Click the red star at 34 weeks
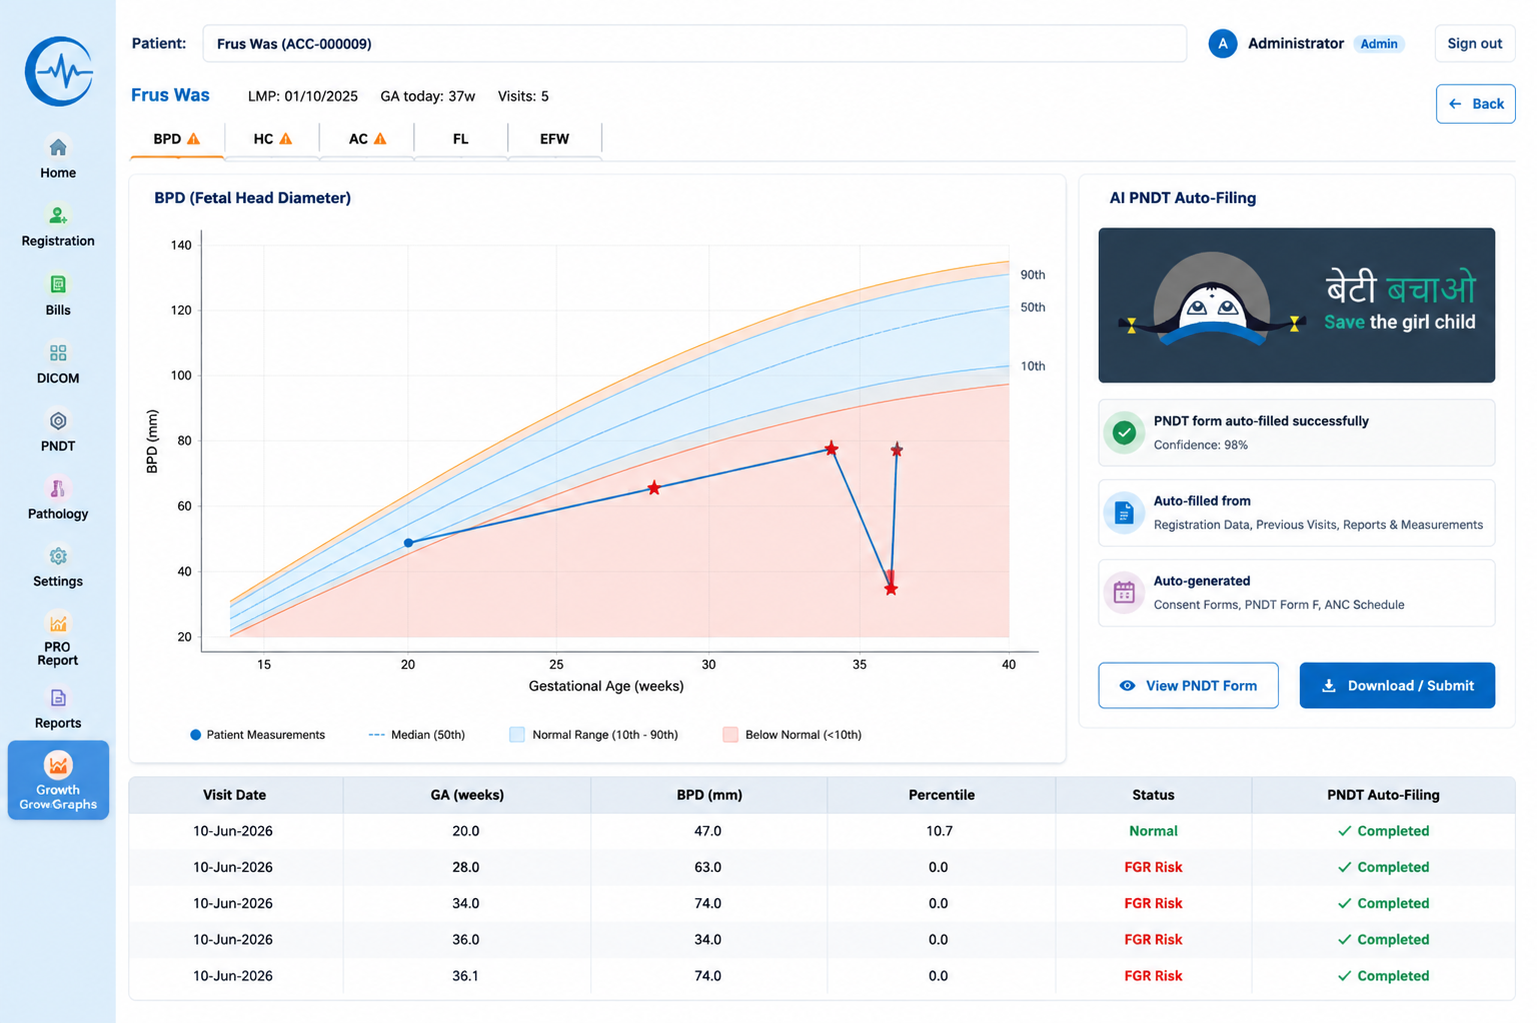Viewport: 1537px width, 1023px height. (x=831, y=448)
